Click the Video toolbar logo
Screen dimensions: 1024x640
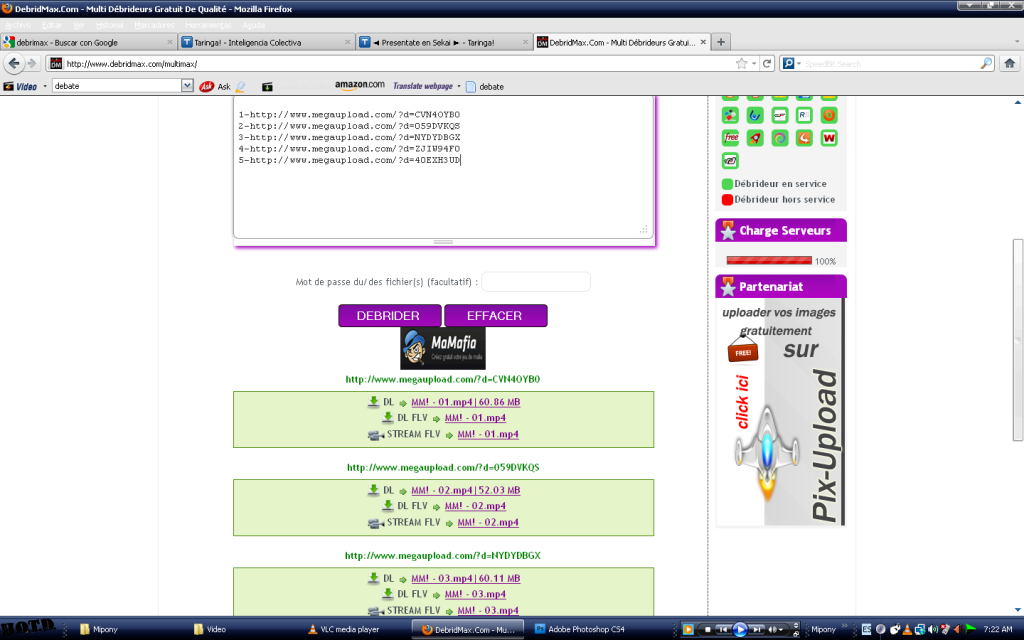pos(20,86)
